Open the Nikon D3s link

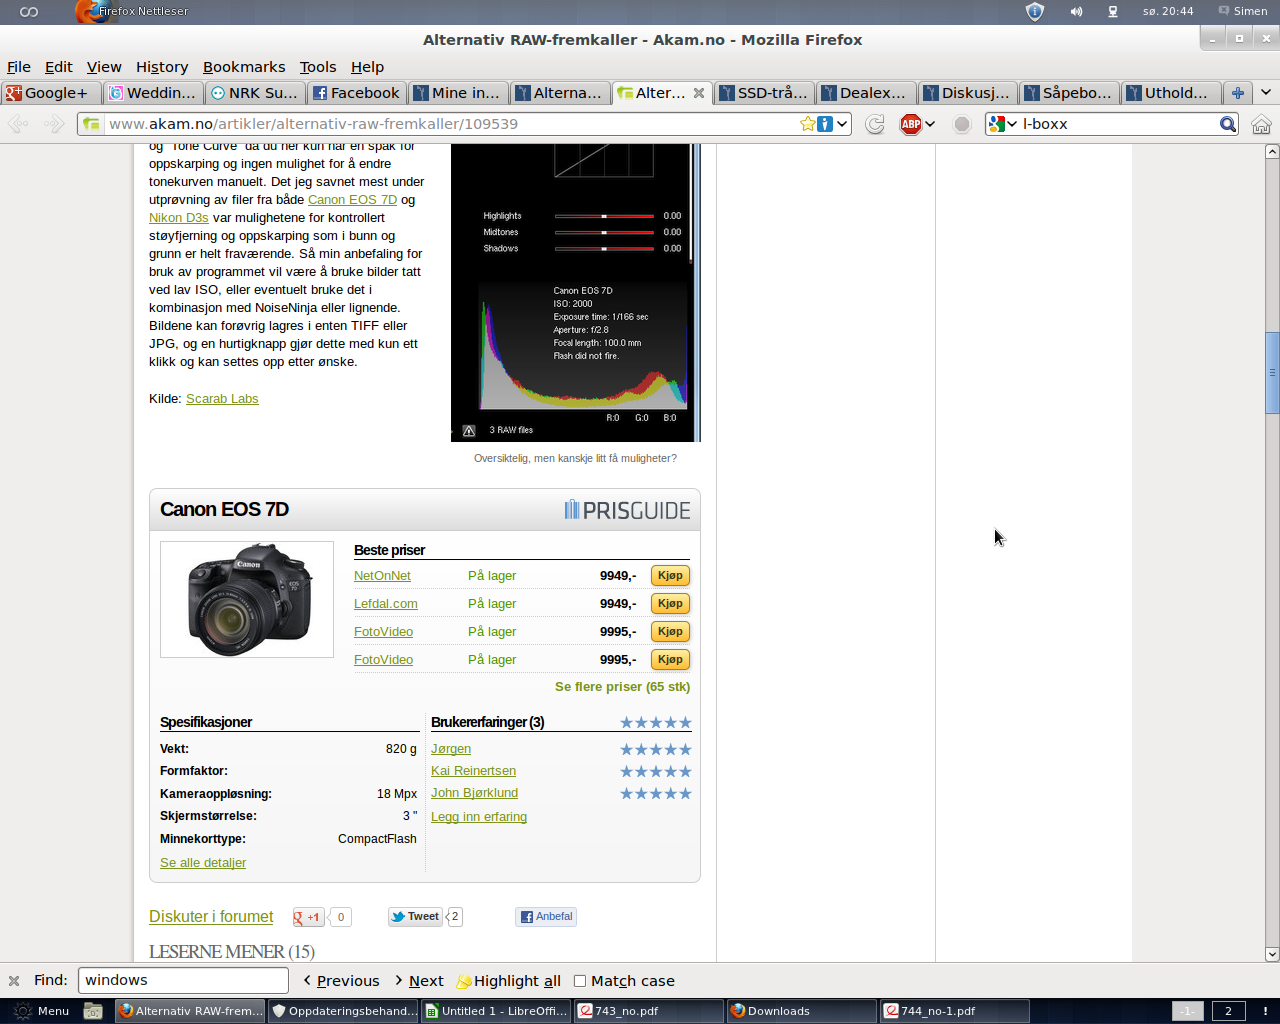(x=179, y=218)
